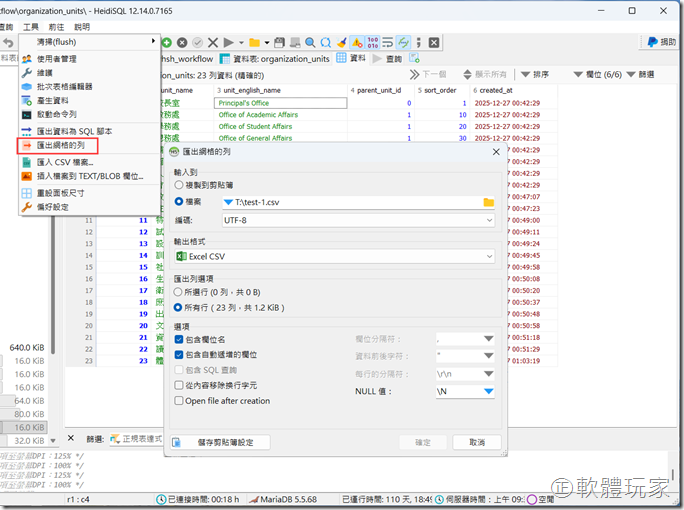Choose 所選行 export rows radio button
The height and width of the screenshot is (510, 684).
point(180,294)
